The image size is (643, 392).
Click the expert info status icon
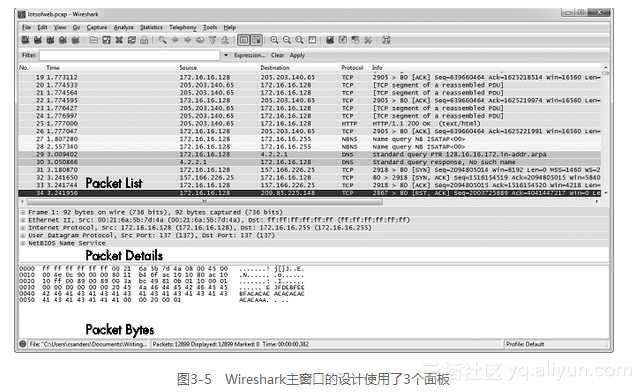[23, 344]
